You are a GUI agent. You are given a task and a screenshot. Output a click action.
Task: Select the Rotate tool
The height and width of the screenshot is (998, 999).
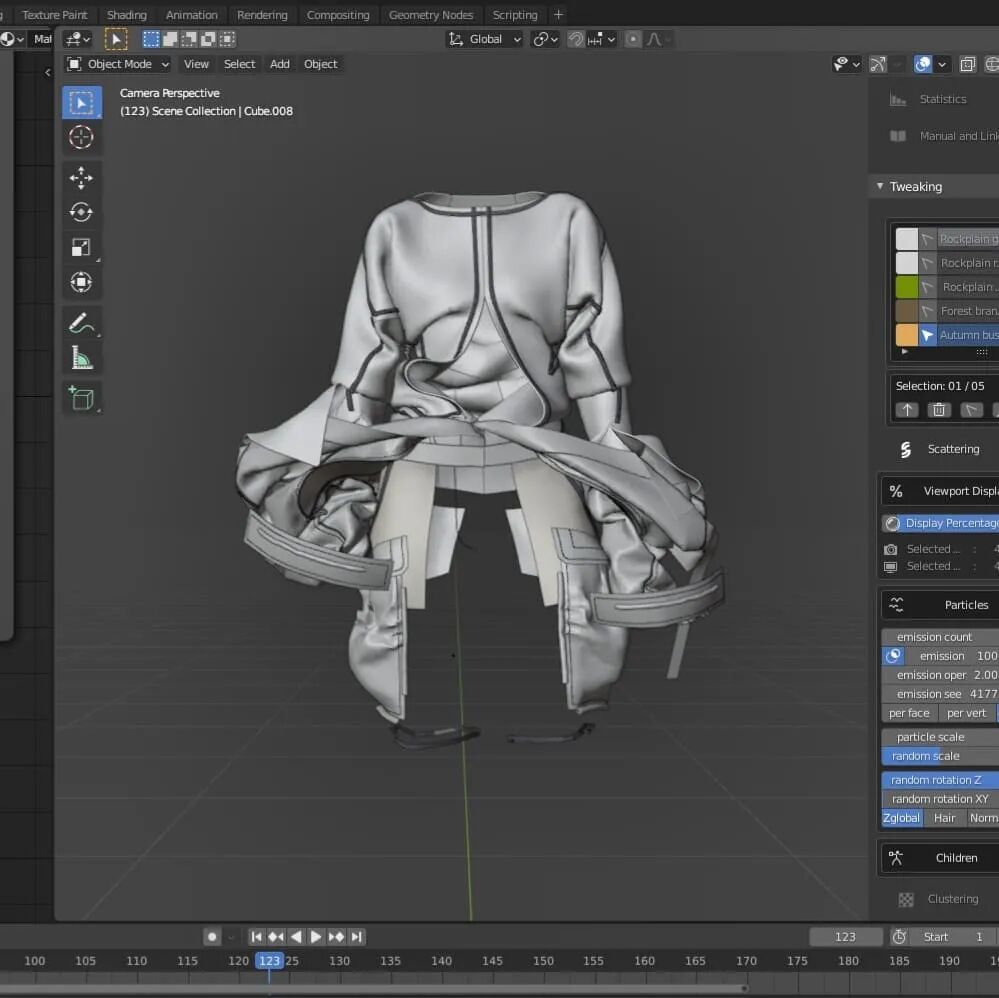(x=81, y=213)
